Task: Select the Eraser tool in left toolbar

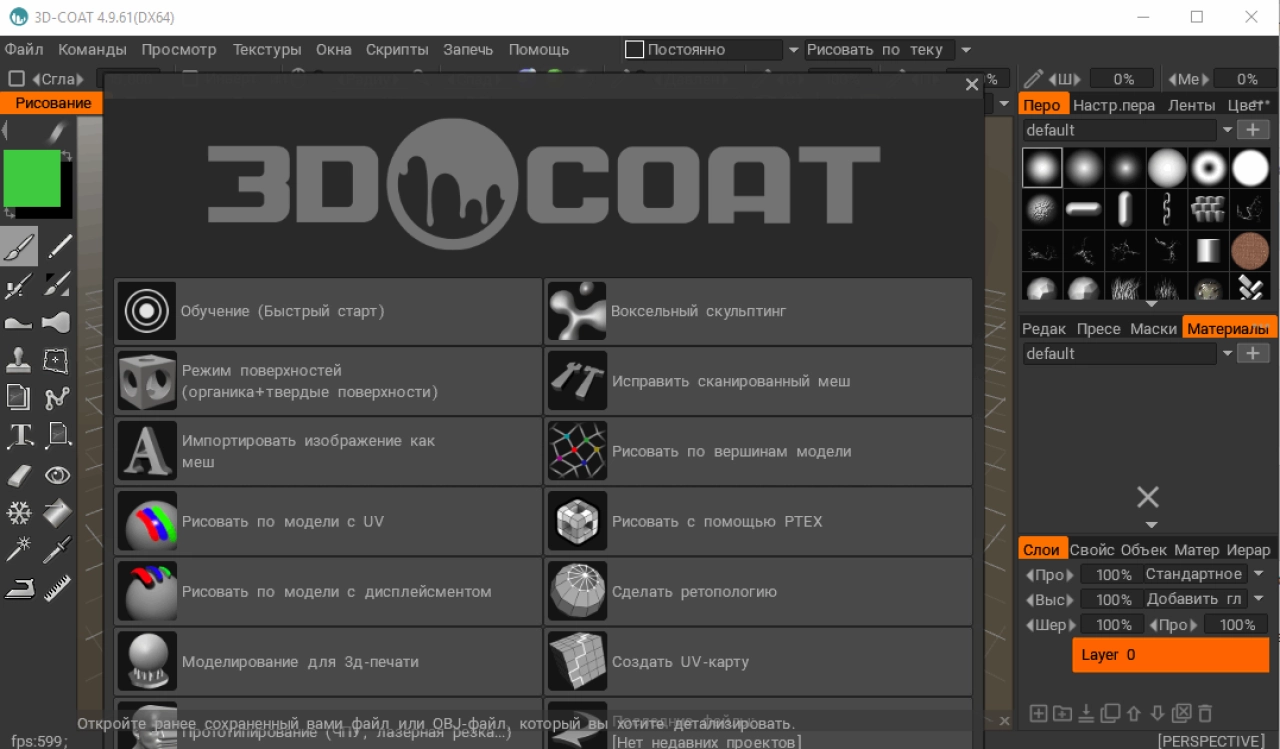Action: point(19,475)
